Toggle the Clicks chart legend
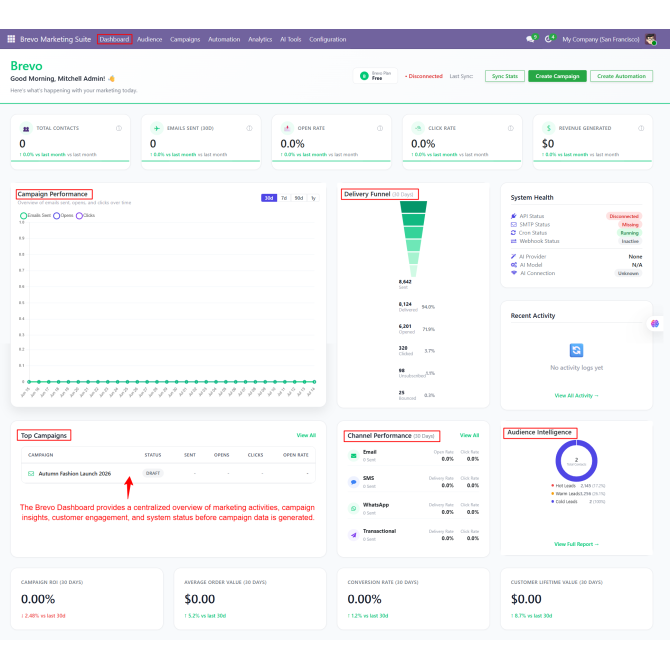Viewport: 670px width, 670px height. point(85,215)
